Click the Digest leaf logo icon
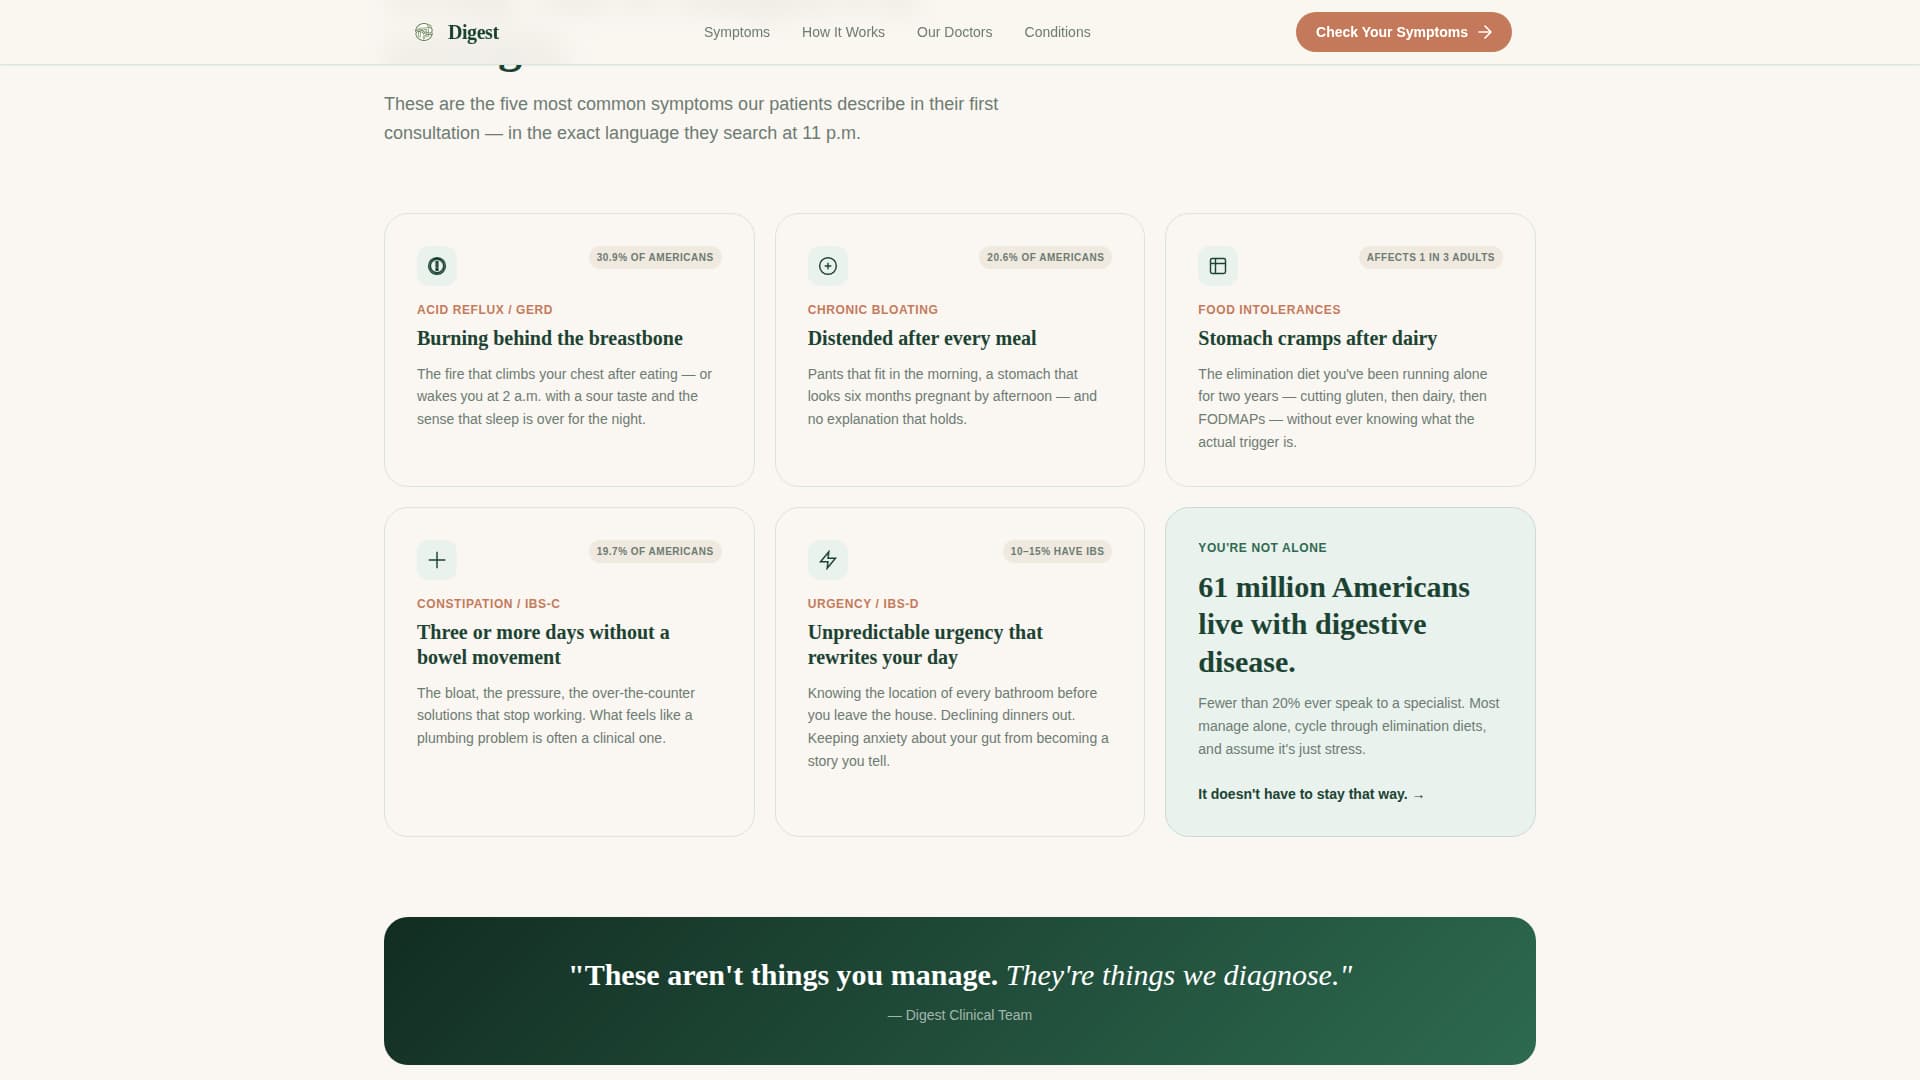Viewport: 1920px width, 1080px height. [x=423, y=31]
